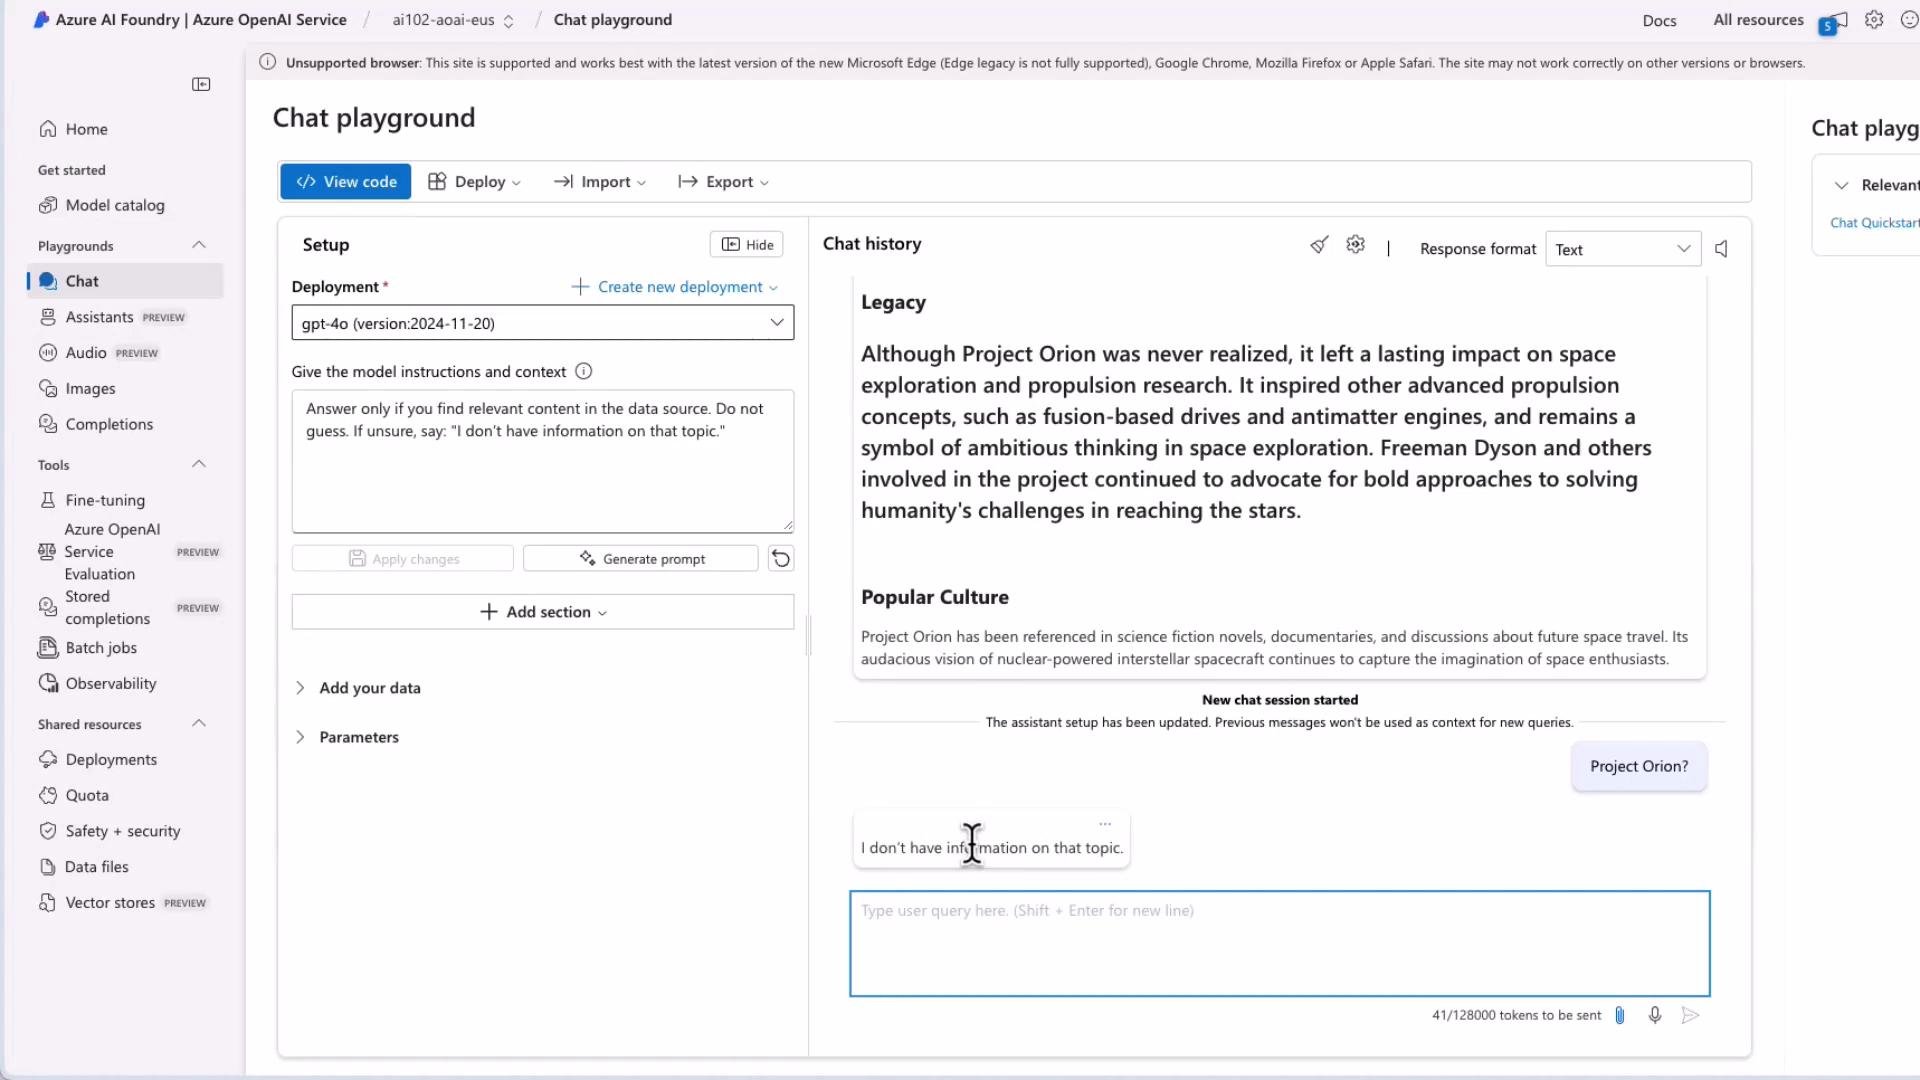The width and height of the screenshot is (1920, 1080).
Task: Click the Azure AI Foundry logo
Action: coord(41,20)
